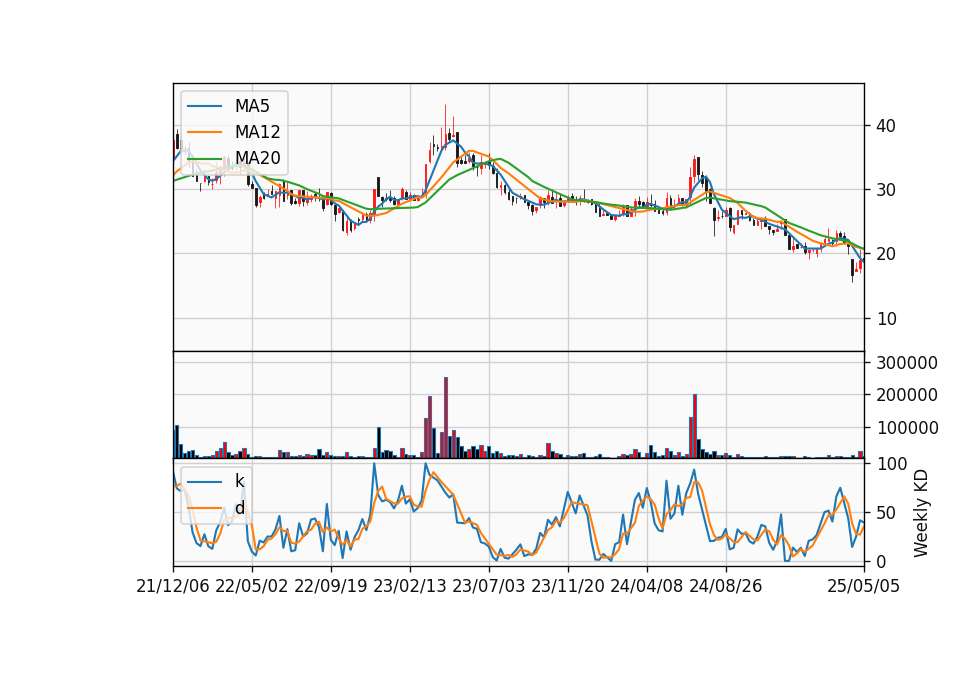Click the k legend entry
This screenshot has width=960, height=690.
tap(239, 481)
